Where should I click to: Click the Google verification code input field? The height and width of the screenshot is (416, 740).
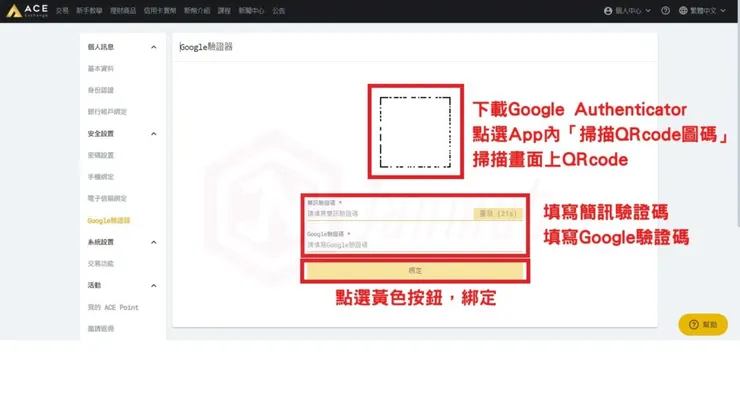pos(415,245)
